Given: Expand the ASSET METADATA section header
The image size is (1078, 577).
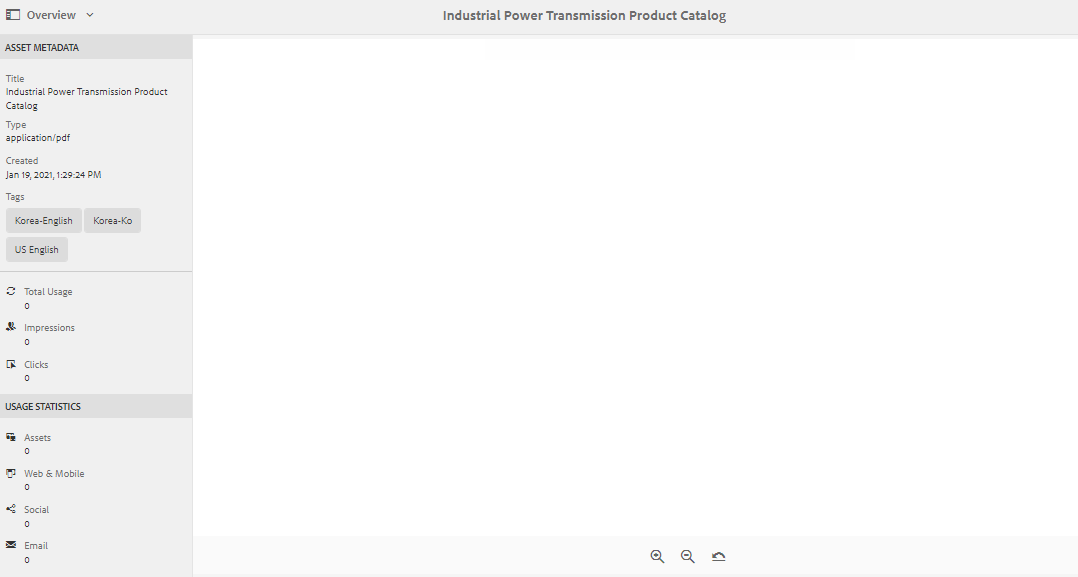Looking at the screenshot, I should point(43,46).
